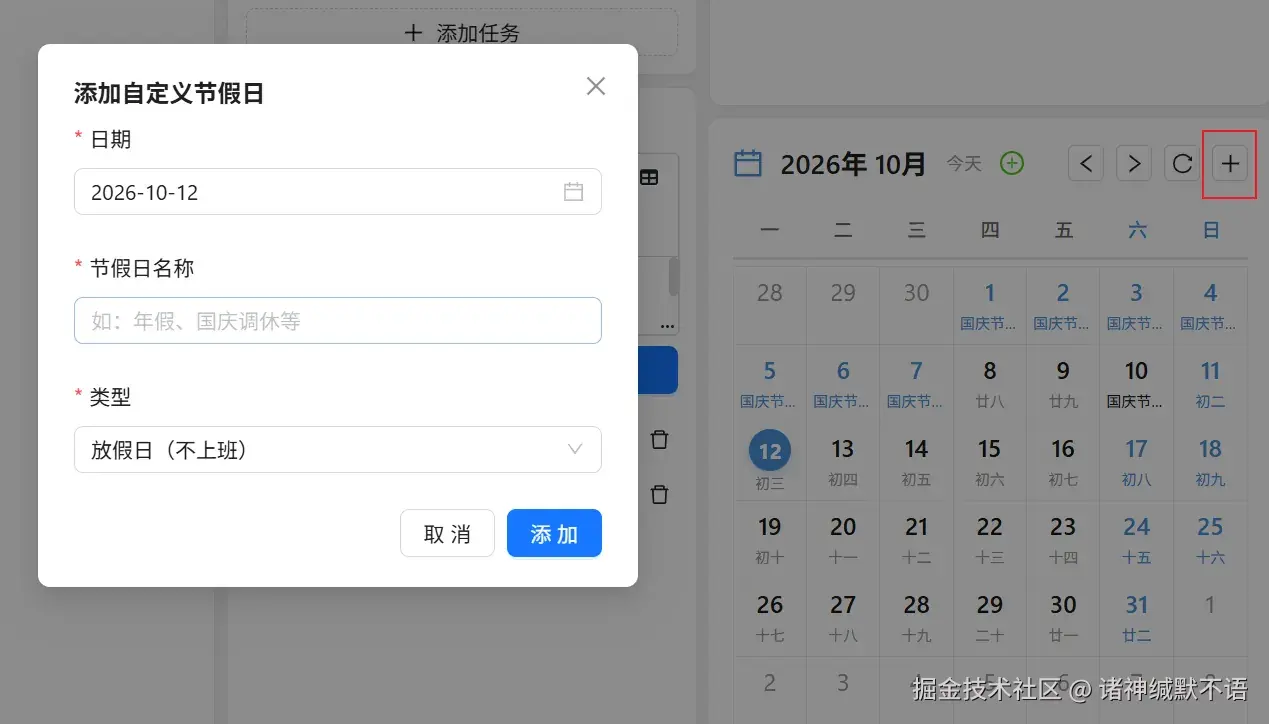Select September 30 grayed date cell

917,306
